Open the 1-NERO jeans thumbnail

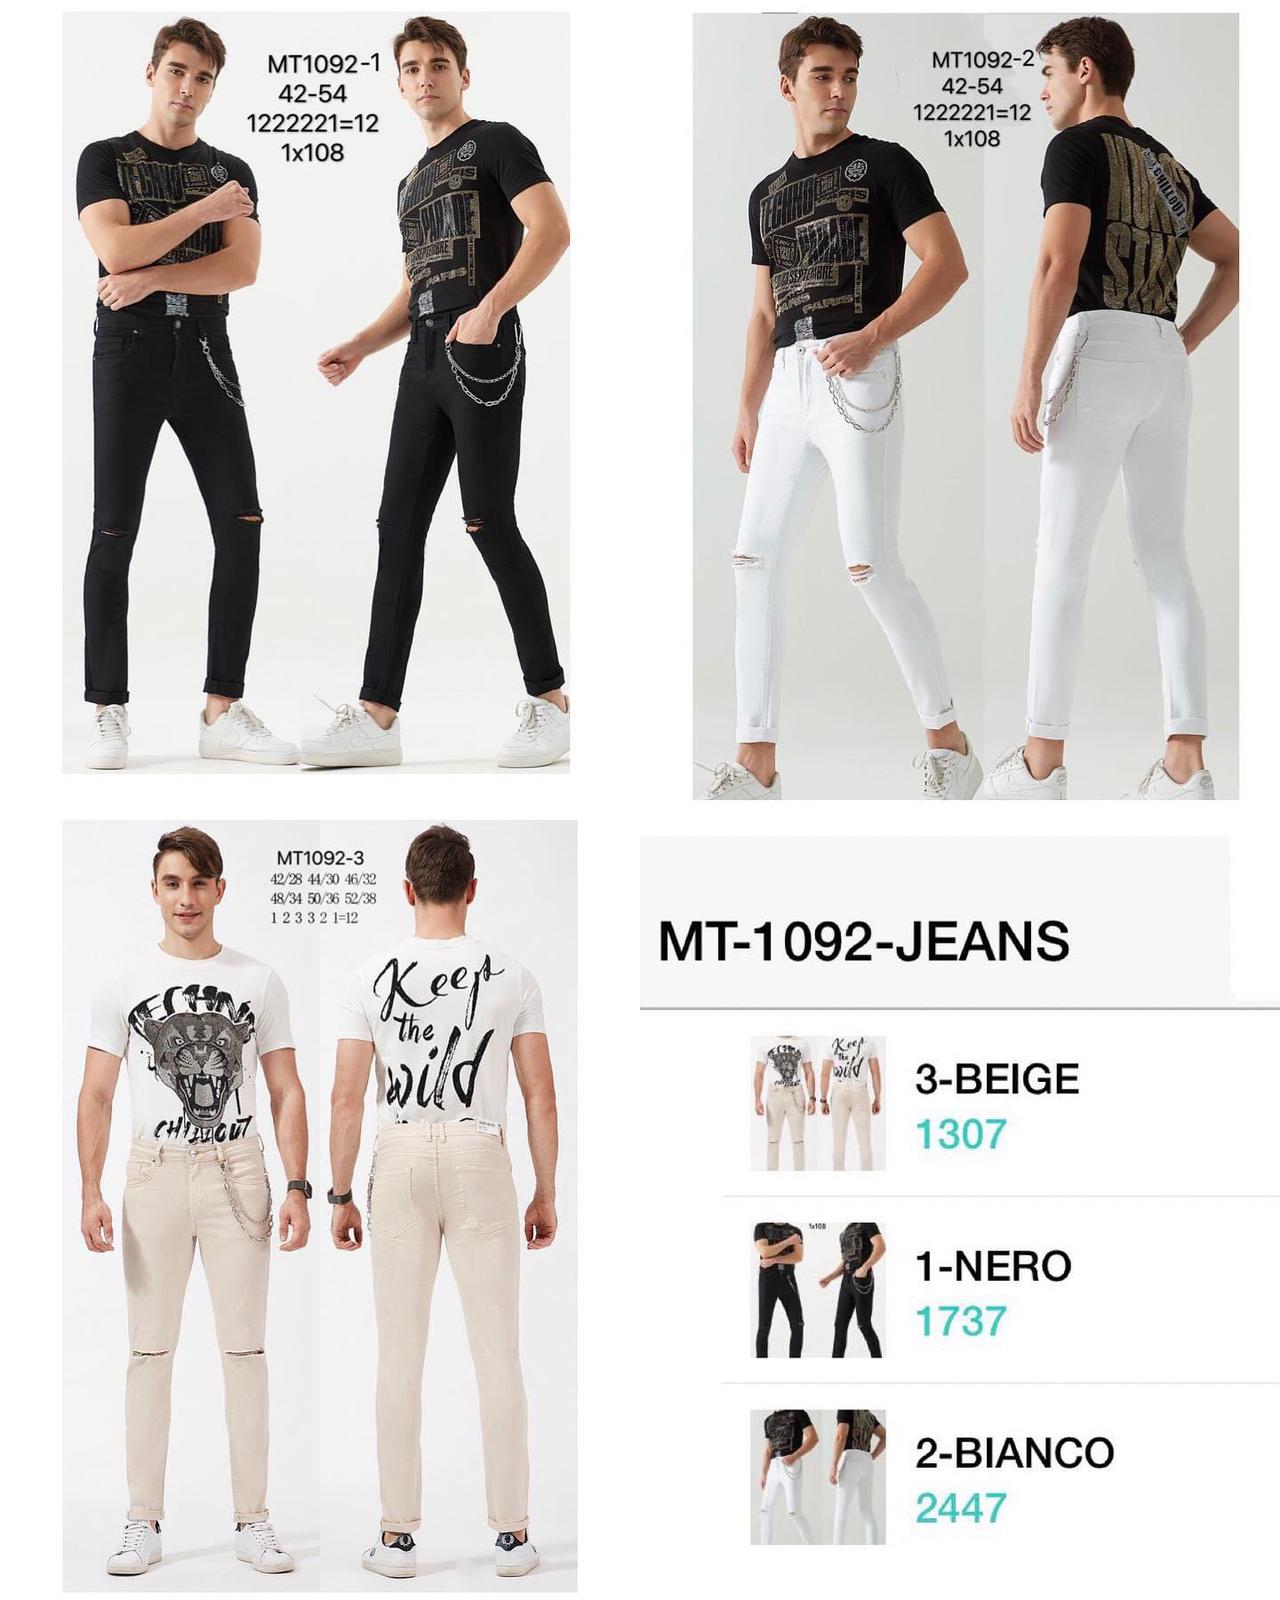tap(817, 1290)
